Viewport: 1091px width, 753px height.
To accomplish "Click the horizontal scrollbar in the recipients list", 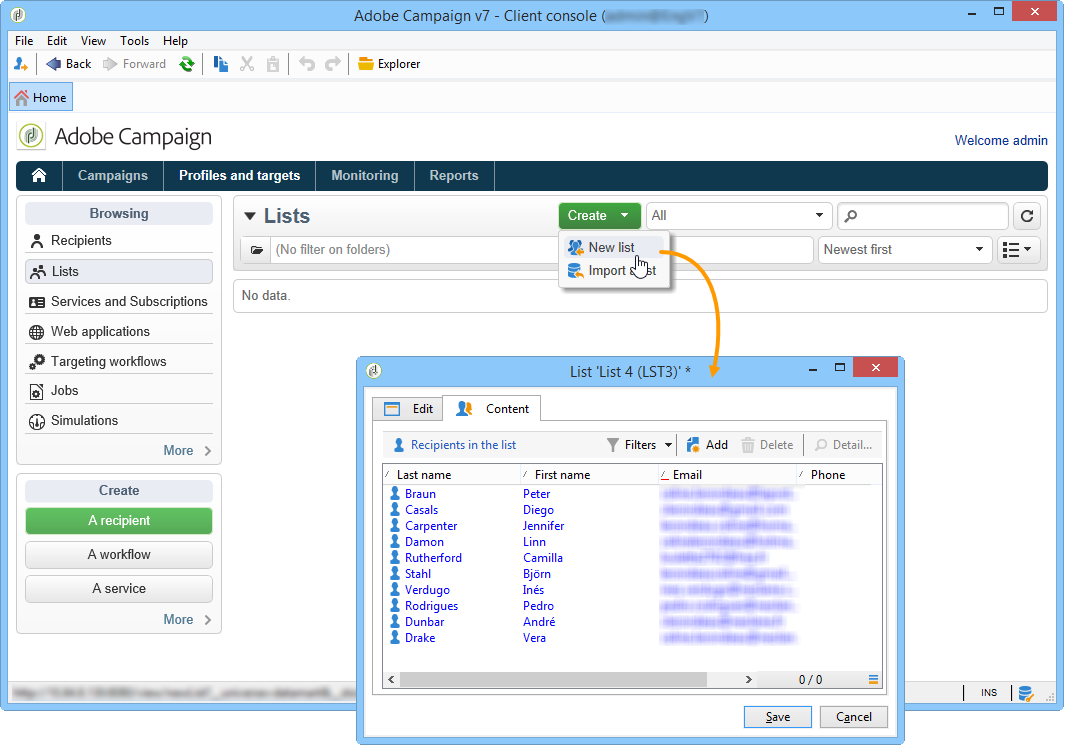I will tap(569, 679).
